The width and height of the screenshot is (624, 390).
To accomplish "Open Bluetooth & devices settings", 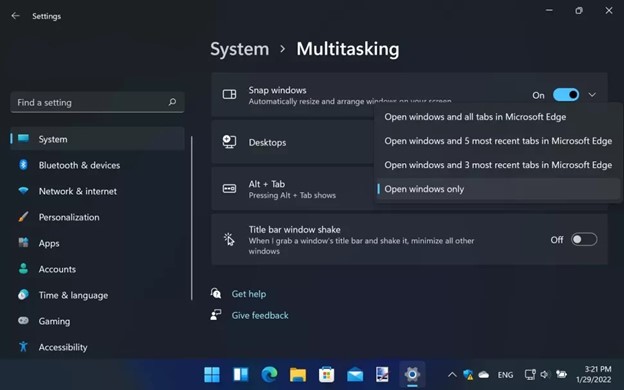I will (97, 165).
